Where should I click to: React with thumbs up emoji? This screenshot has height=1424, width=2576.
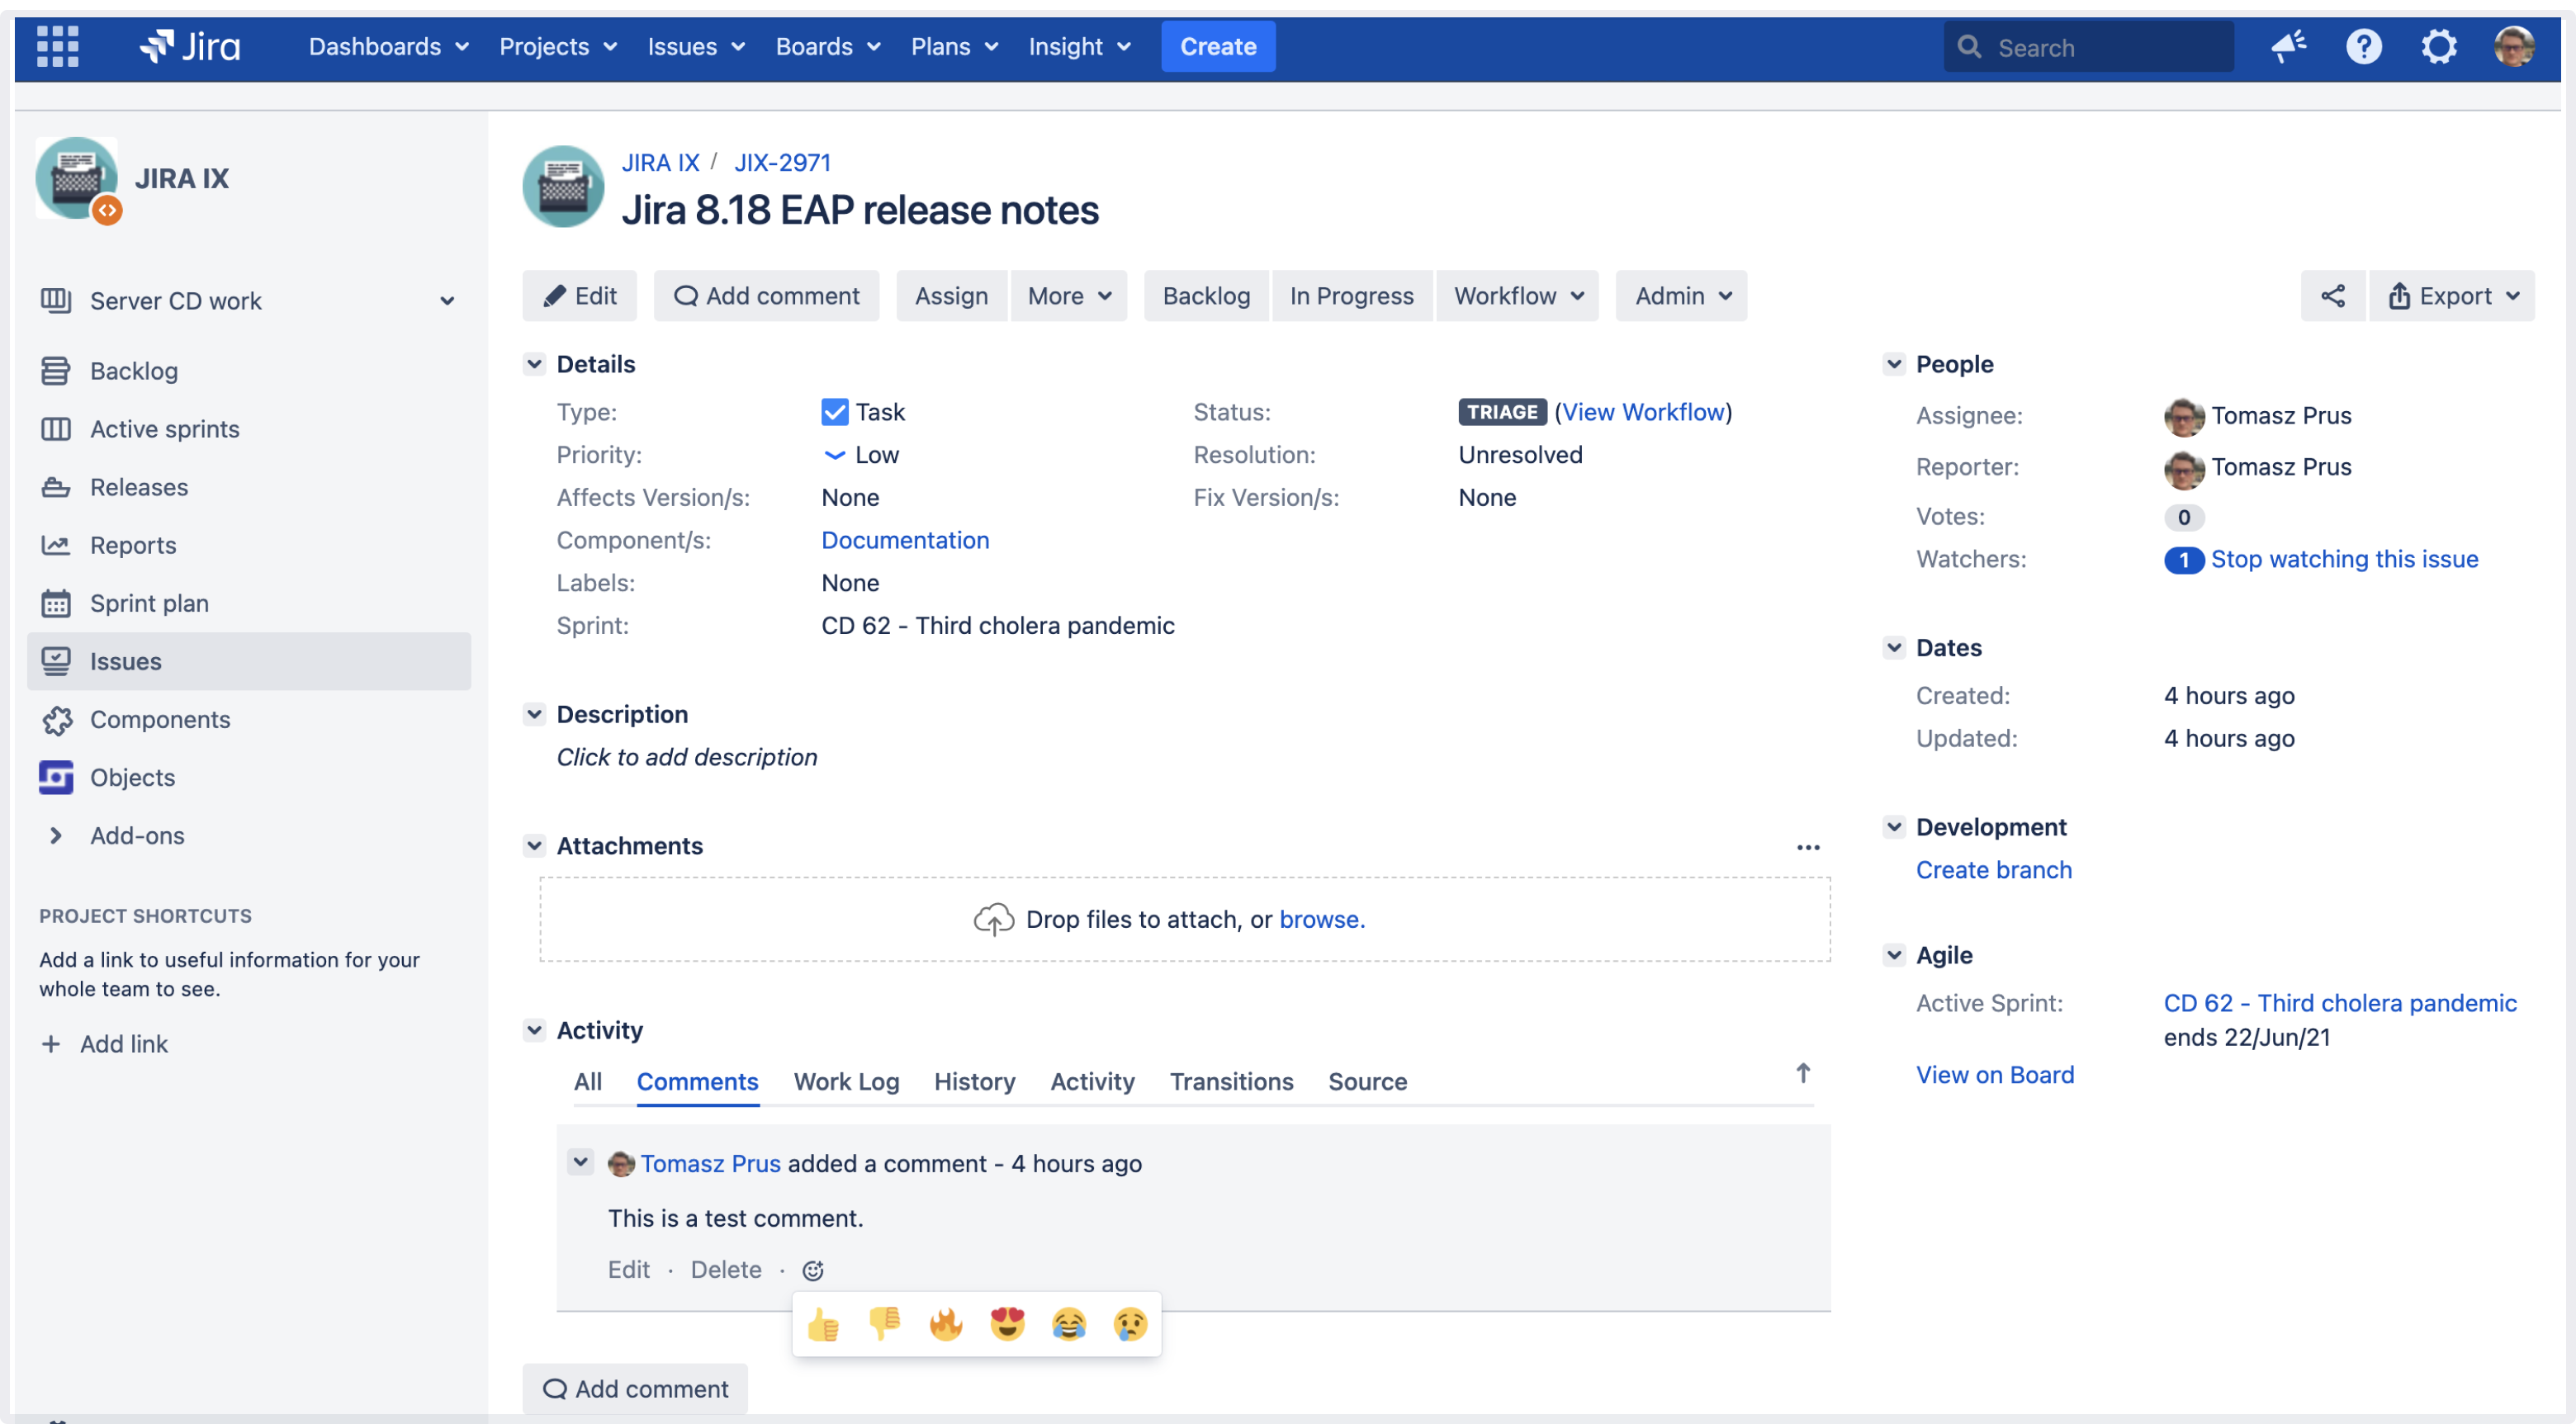(x=823, y=1324)
